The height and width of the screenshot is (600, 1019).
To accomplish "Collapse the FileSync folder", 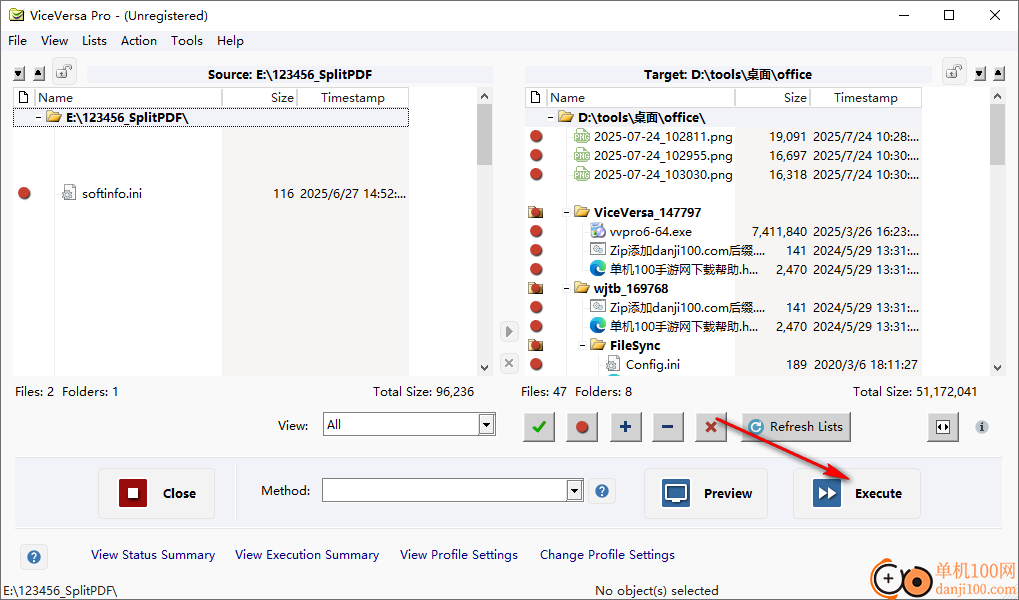I will coord(583,346).
